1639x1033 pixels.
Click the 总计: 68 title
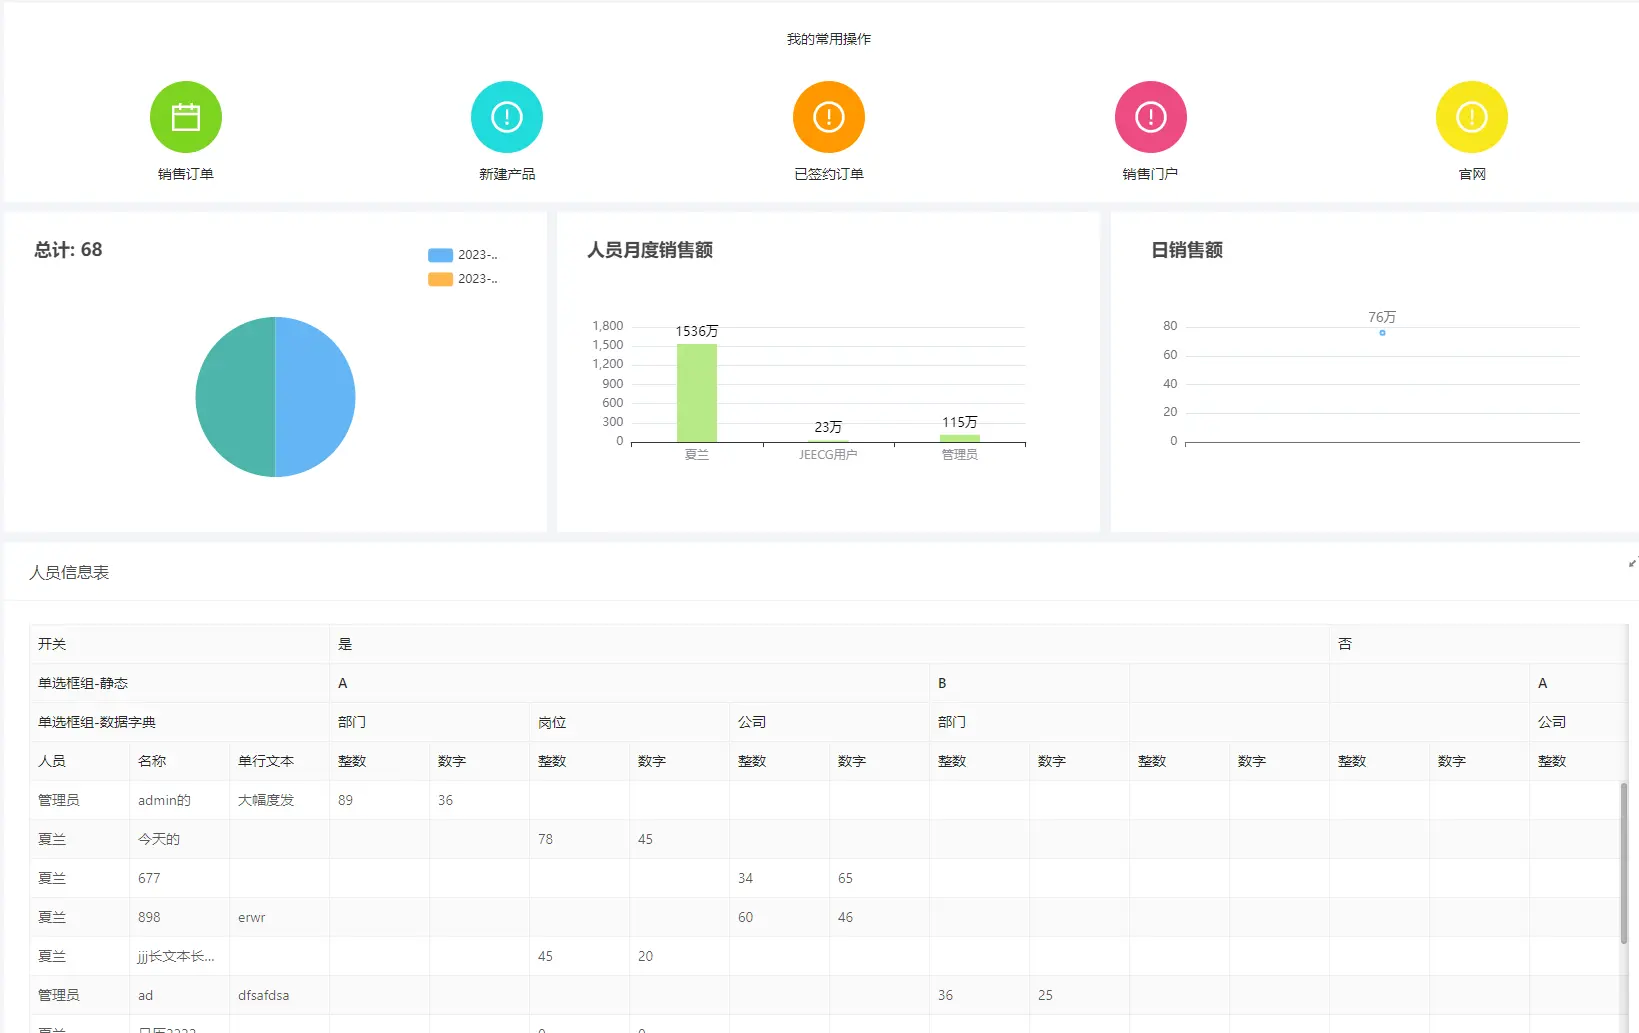click(x=68, y=250)
